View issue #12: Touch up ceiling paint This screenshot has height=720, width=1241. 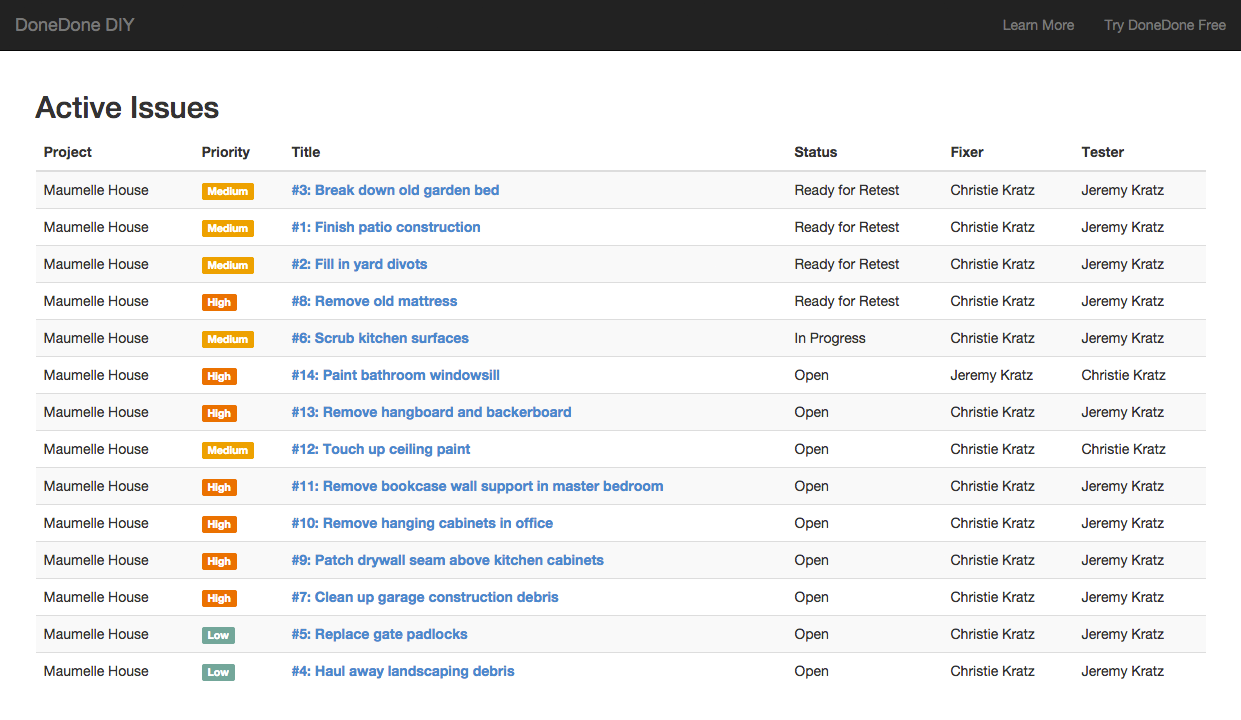(381, 449)
